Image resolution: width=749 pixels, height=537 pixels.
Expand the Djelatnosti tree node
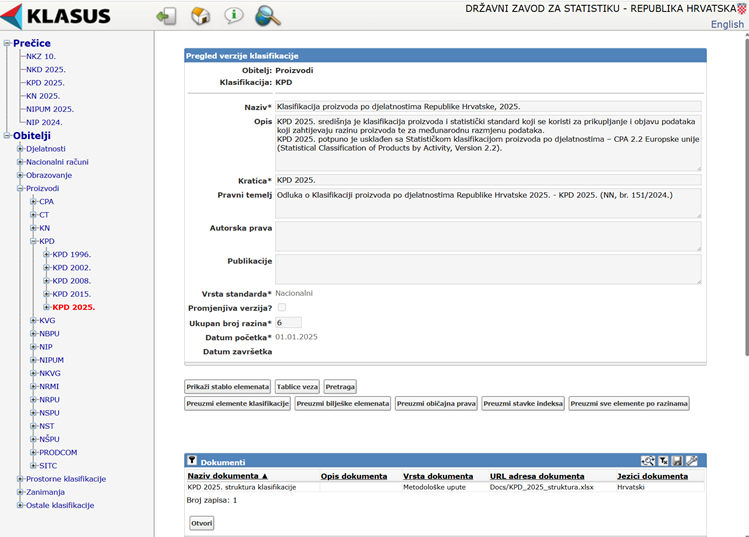[x=20, y=148]
